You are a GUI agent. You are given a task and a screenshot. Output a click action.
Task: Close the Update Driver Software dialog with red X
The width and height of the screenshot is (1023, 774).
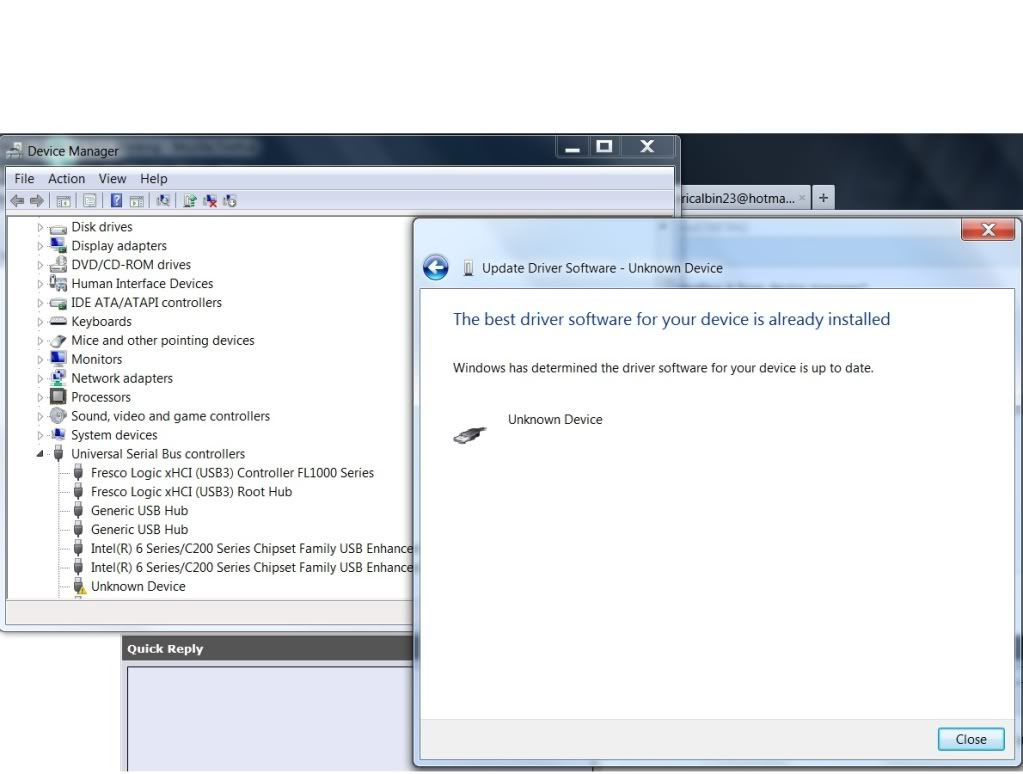[x=988, y=230]
